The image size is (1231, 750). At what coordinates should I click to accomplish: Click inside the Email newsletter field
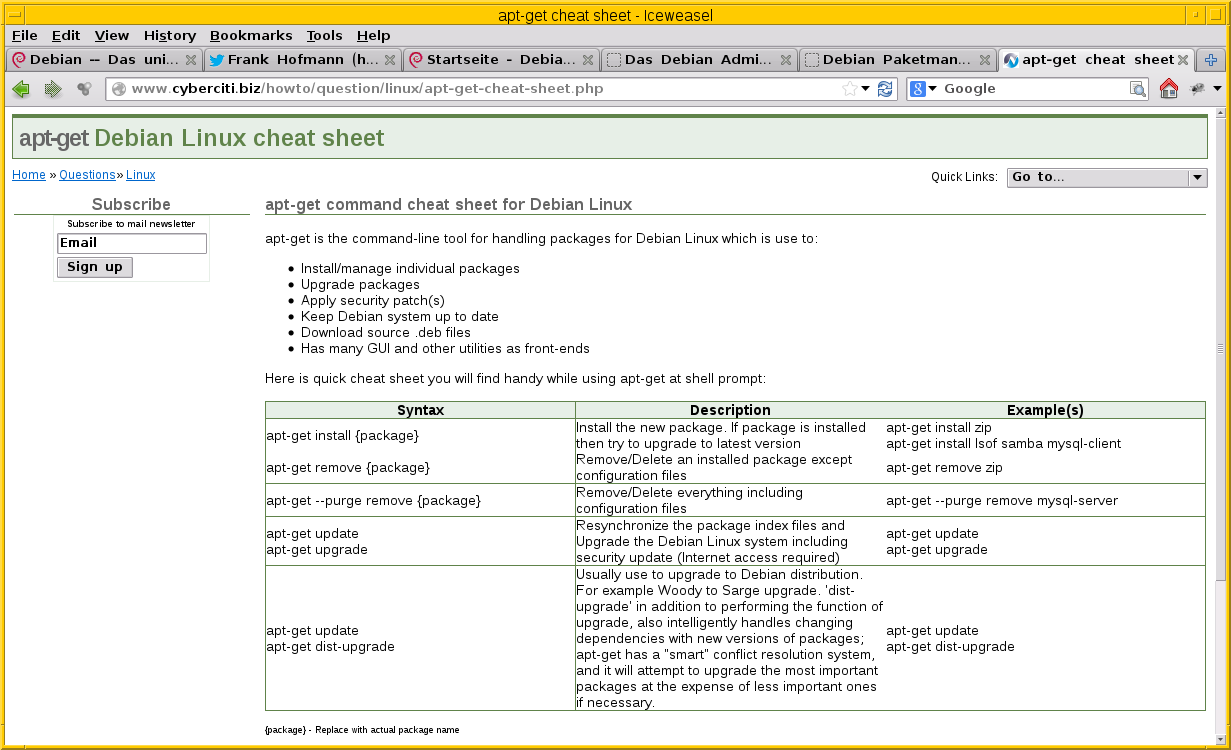click(x=131, y=243)
